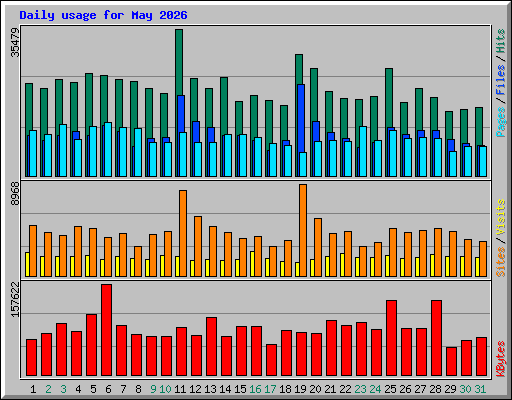Select day 1 on the date axis
Viewport: 512px width, 400px height.
[x=33, y=389]
